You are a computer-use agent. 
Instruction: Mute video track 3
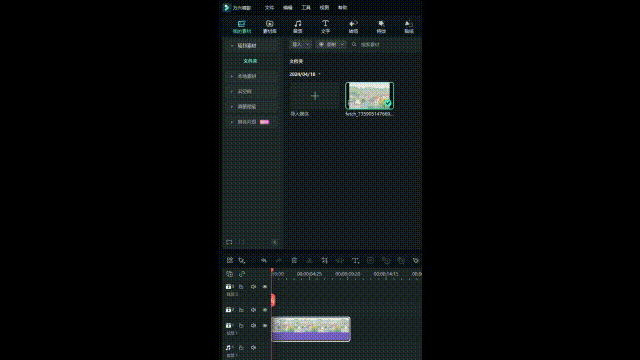253,287
